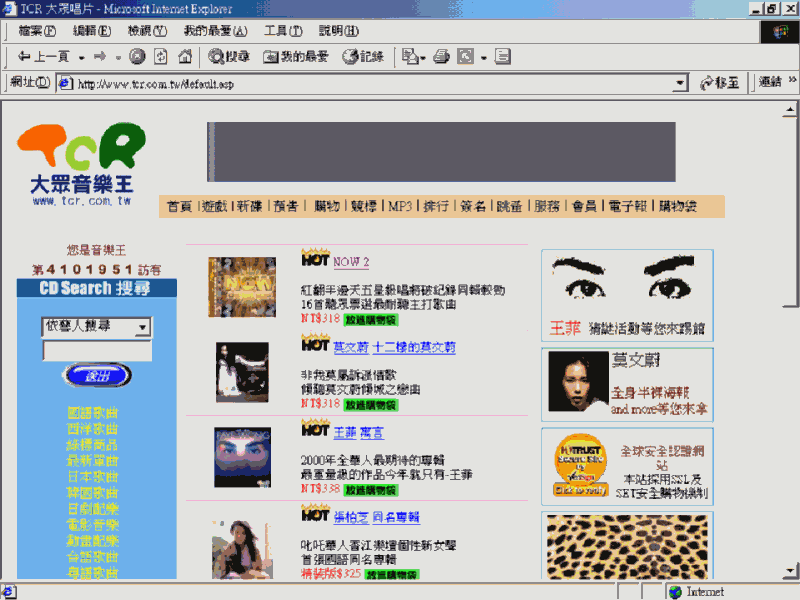Click the NOW 2 album cover thumbnail
The width and height of the screenshot is (800, 600).
click(242, 287)
